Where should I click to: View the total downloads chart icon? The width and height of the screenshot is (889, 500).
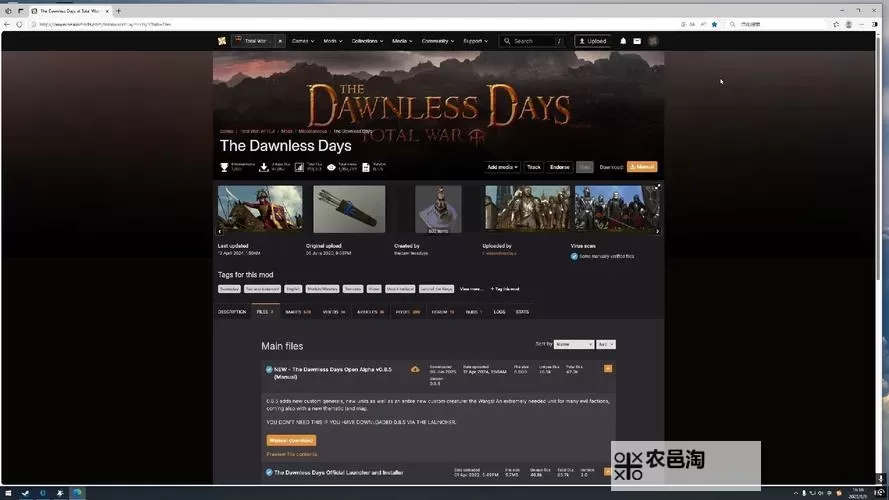[x=299, y=167]
